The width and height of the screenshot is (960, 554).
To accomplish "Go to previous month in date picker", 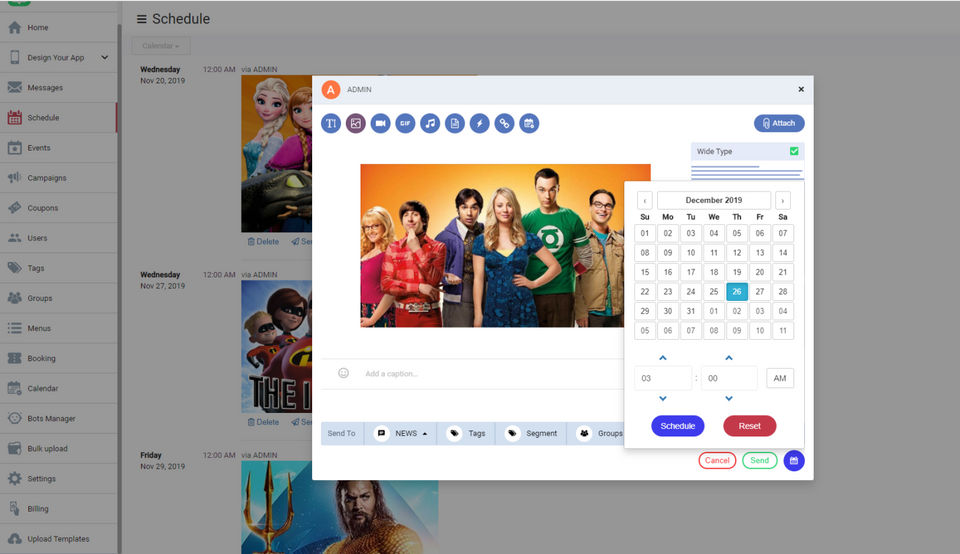I will (x=645, y=200).
